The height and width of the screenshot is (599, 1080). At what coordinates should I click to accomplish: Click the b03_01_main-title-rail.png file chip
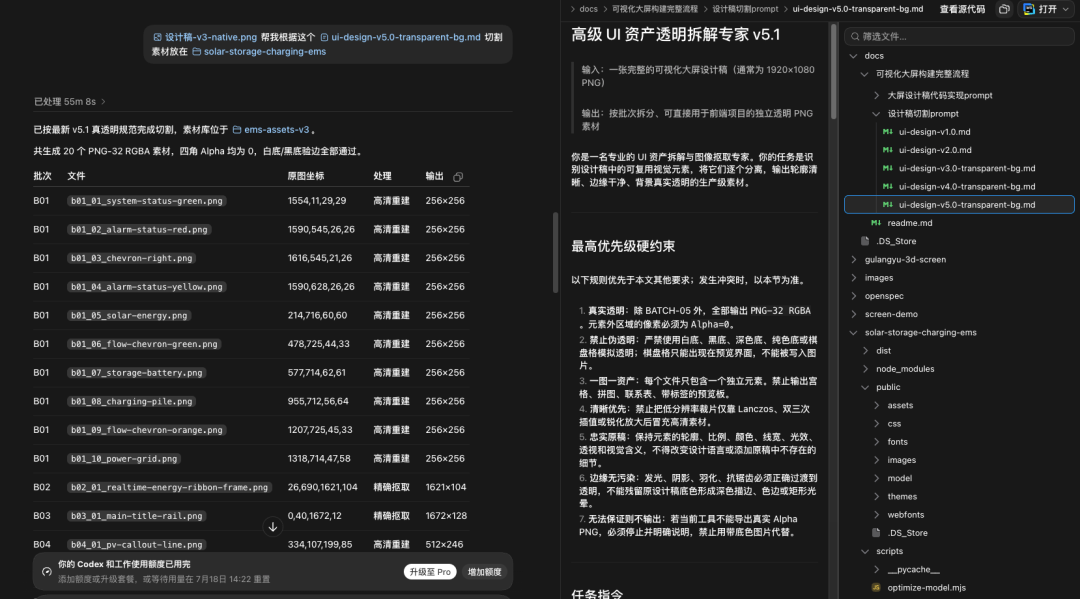click(x=136, y=516)
